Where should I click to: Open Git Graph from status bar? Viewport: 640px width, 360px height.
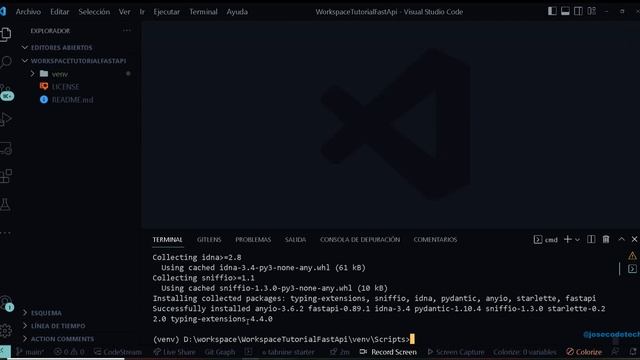(x=220, y=352)
